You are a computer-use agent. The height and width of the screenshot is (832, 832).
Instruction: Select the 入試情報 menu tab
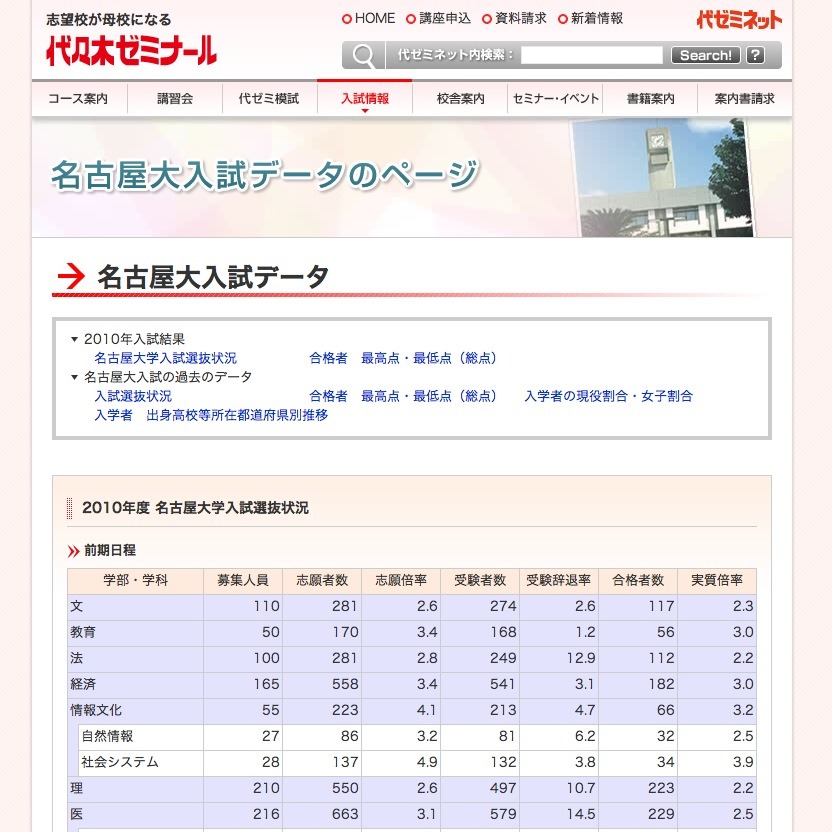365,98
